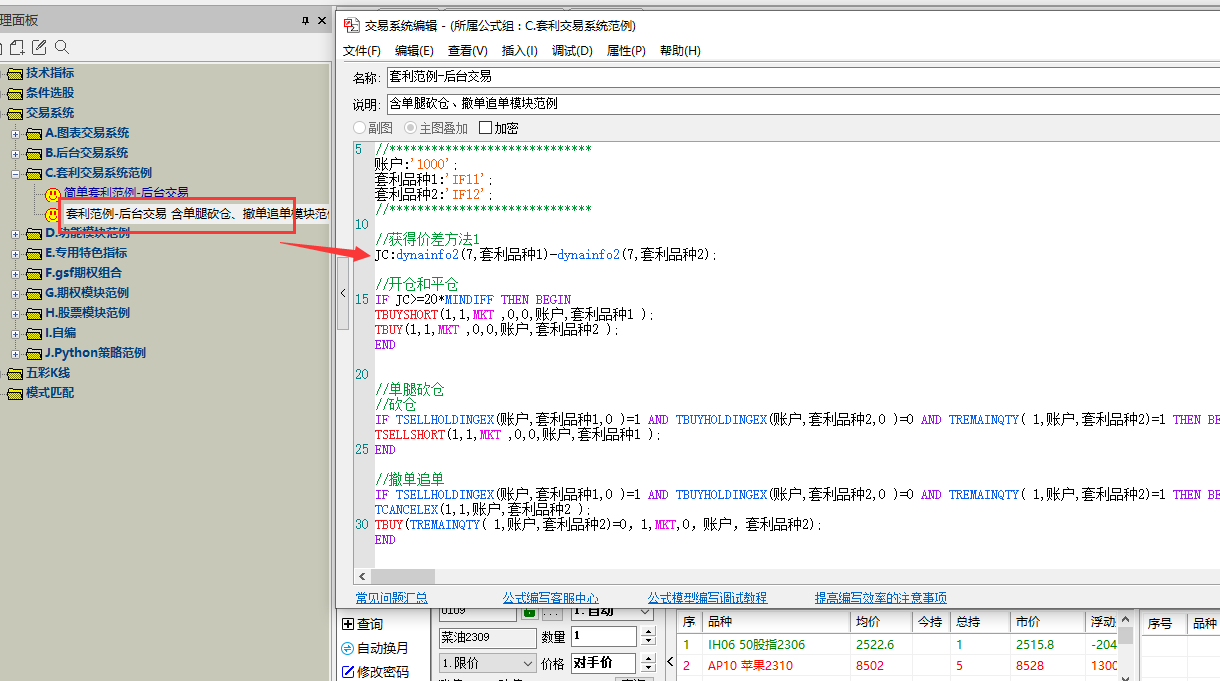Open the 公式模型编写调试教程 link

(x=707, y=598)
